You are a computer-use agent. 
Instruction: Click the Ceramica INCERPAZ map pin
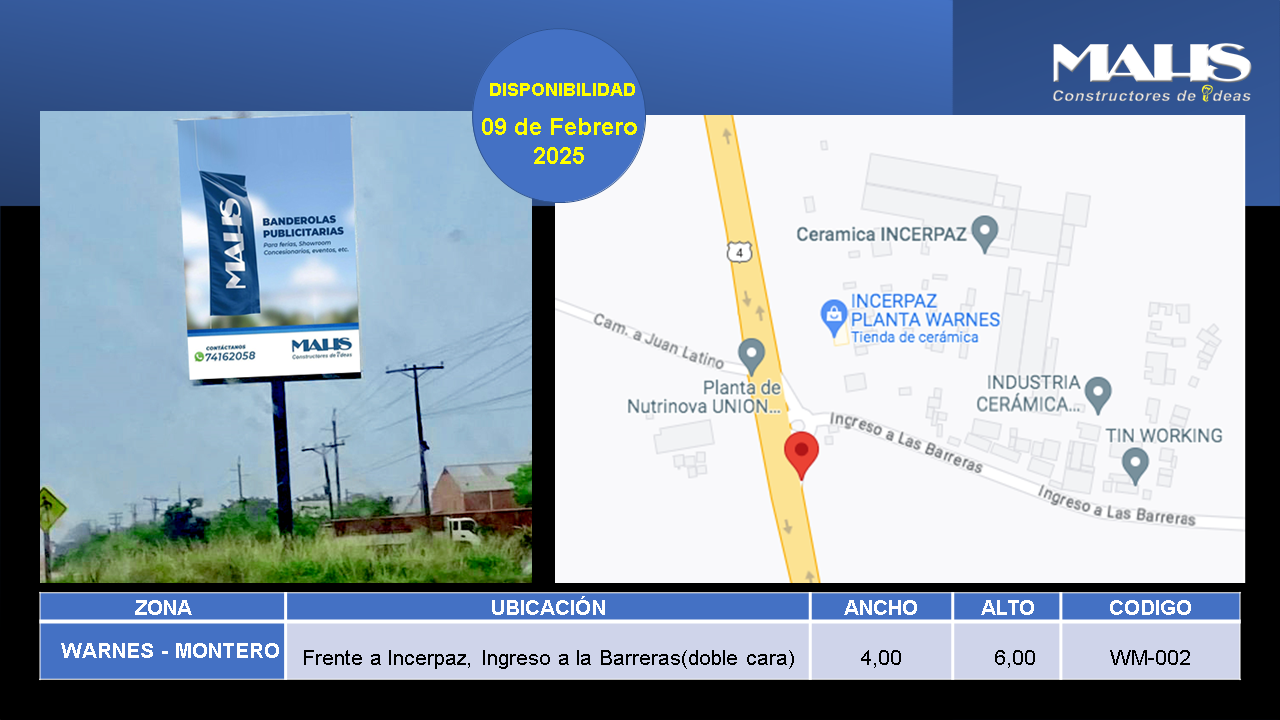[985, 234]
